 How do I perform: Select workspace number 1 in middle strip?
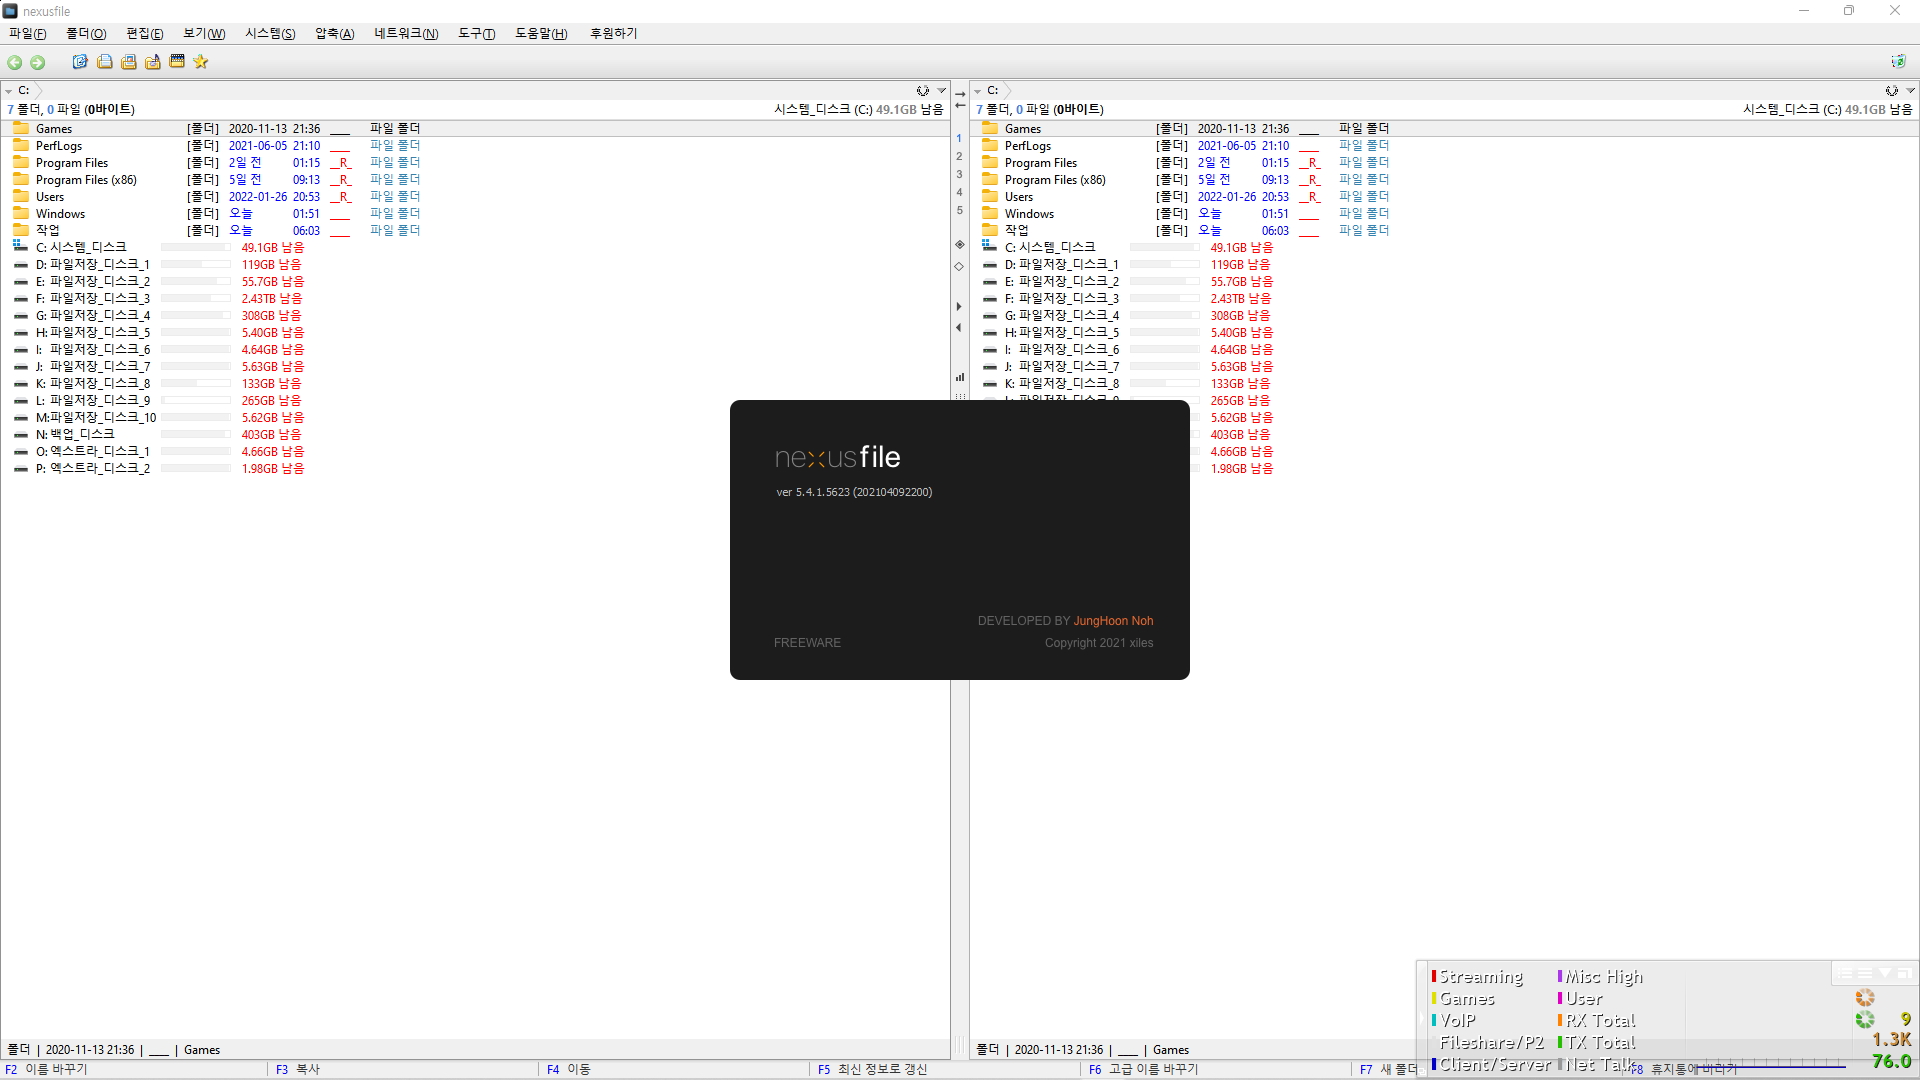click(x=959, y=138)
